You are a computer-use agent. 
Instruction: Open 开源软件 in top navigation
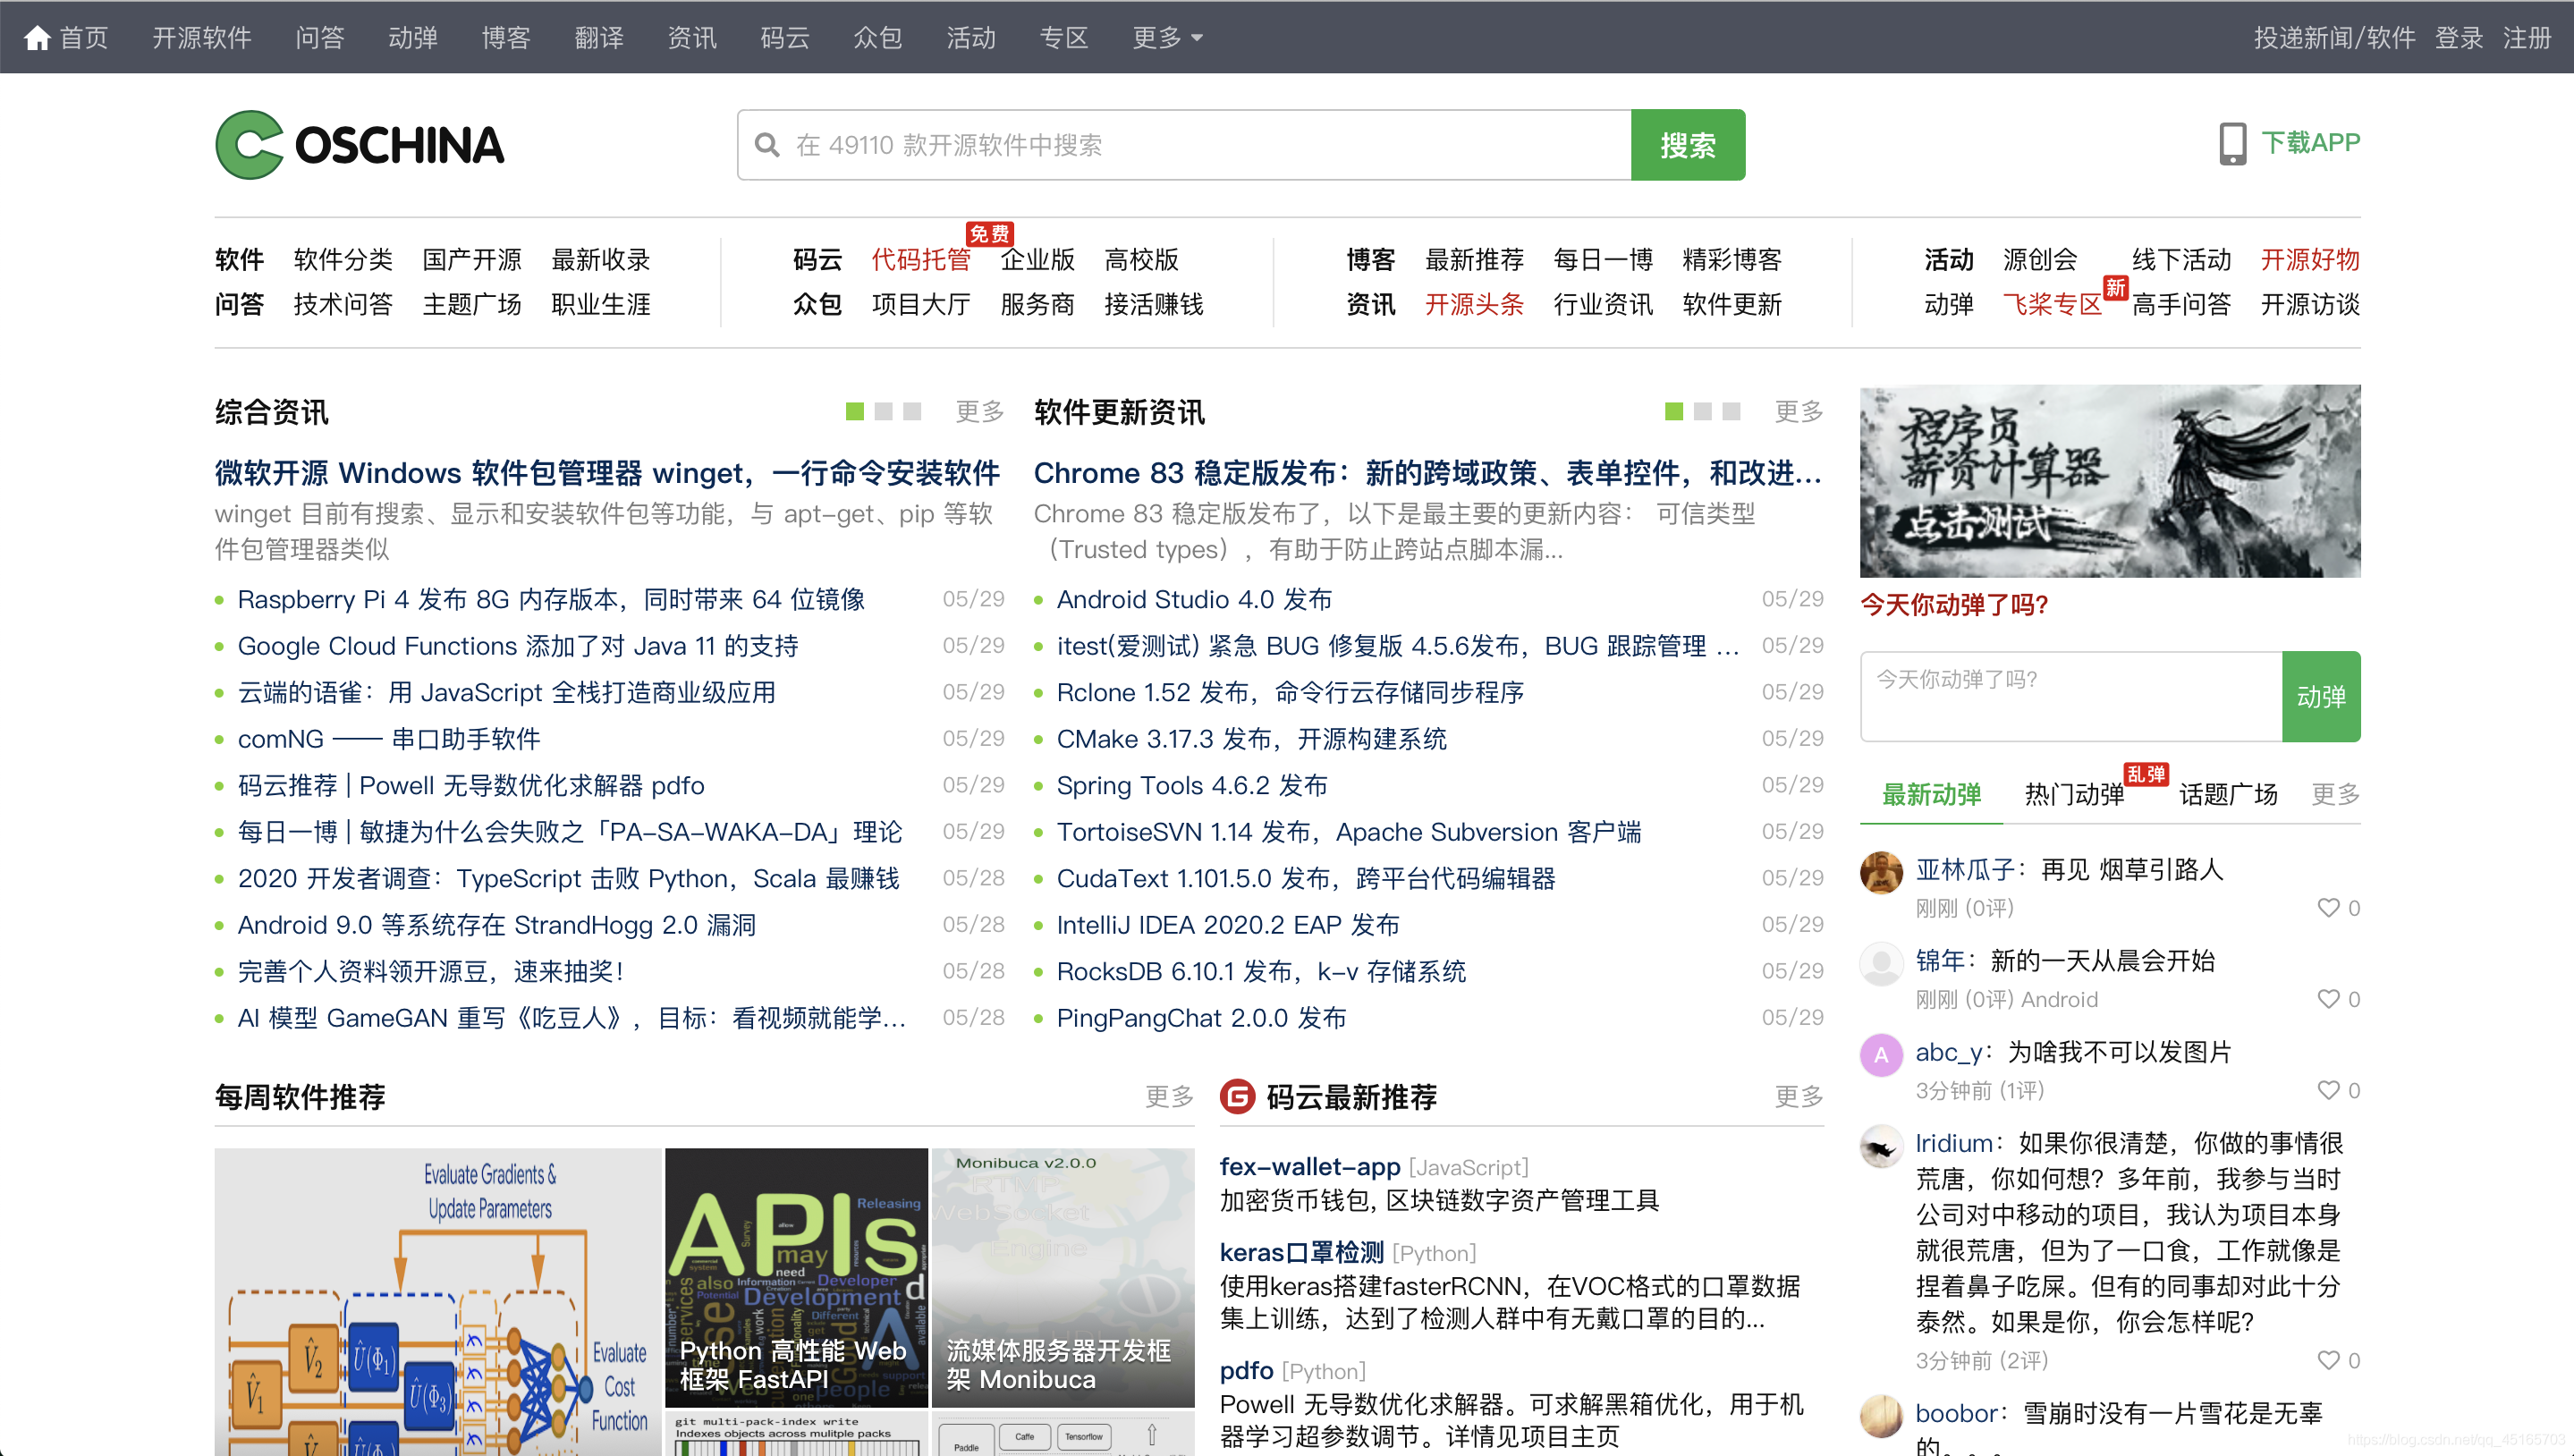pyautogui.click(x=202, y=38)
